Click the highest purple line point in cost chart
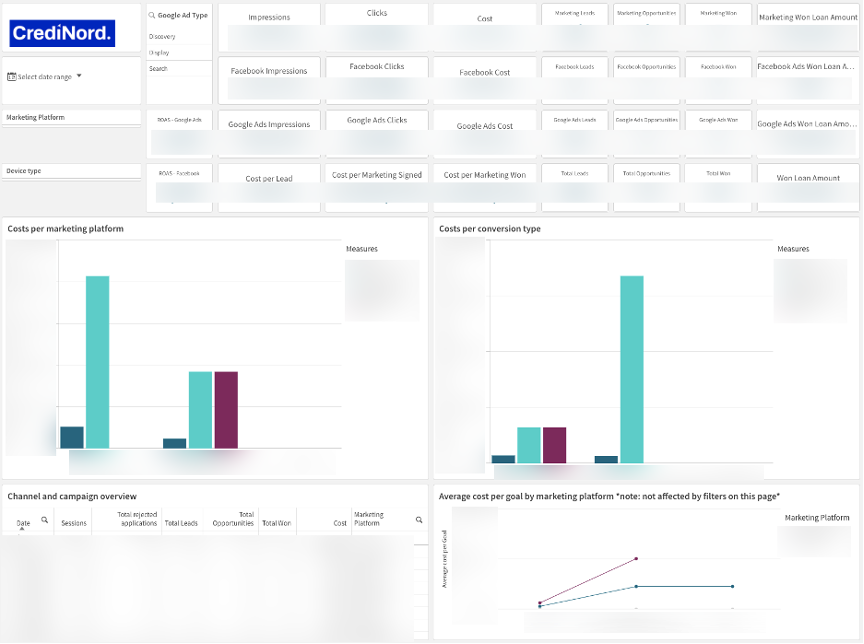Image resolution: width=864 pixels, height=644 pixels. (636, 558)
